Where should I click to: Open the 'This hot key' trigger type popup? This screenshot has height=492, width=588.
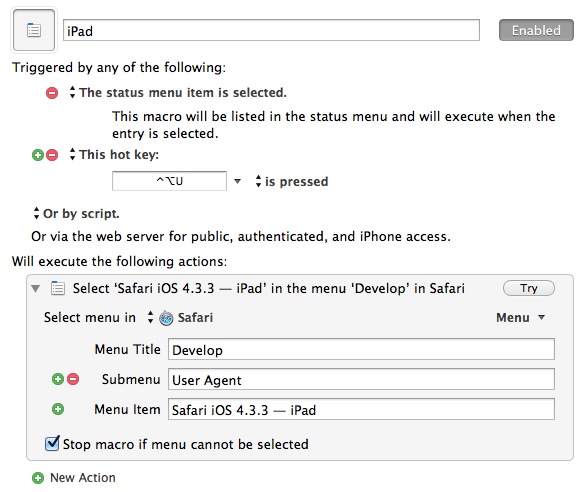click(x=114, y=154)
